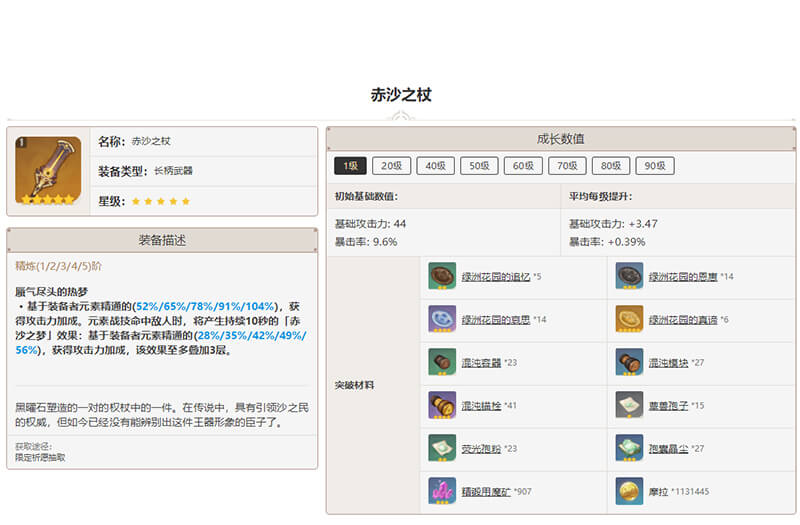
Task: Click the 绿洲花园的恩惠 material icon
Action: (629, 276)
